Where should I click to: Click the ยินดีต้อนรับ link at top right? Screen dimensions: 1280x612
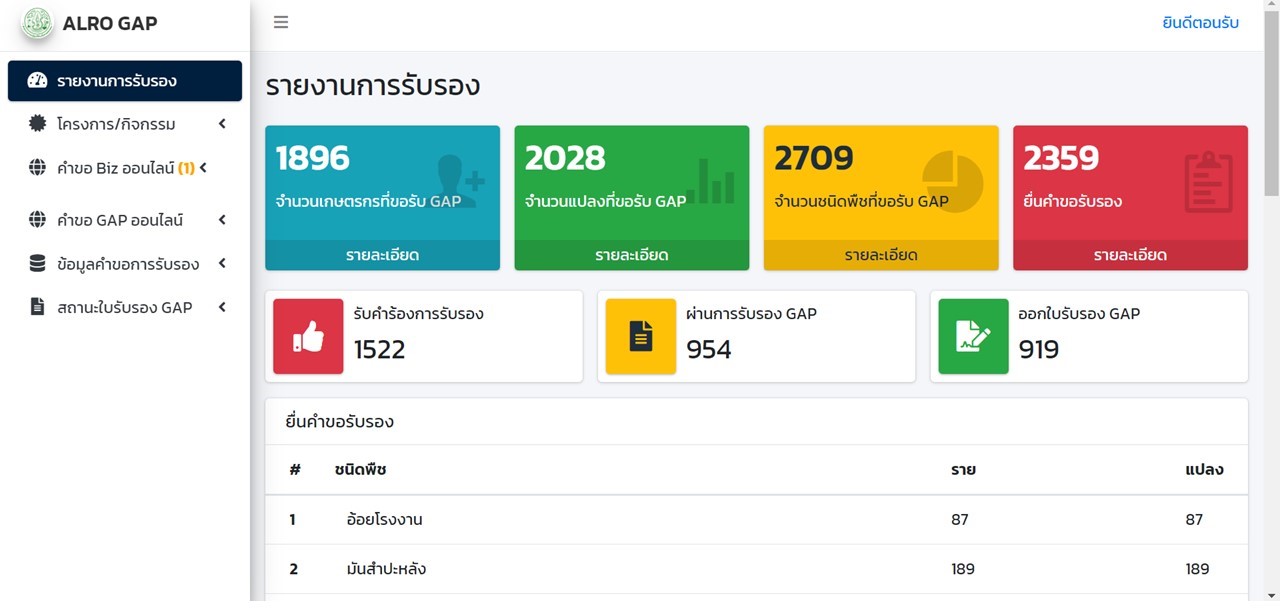tap(1200, 23)
